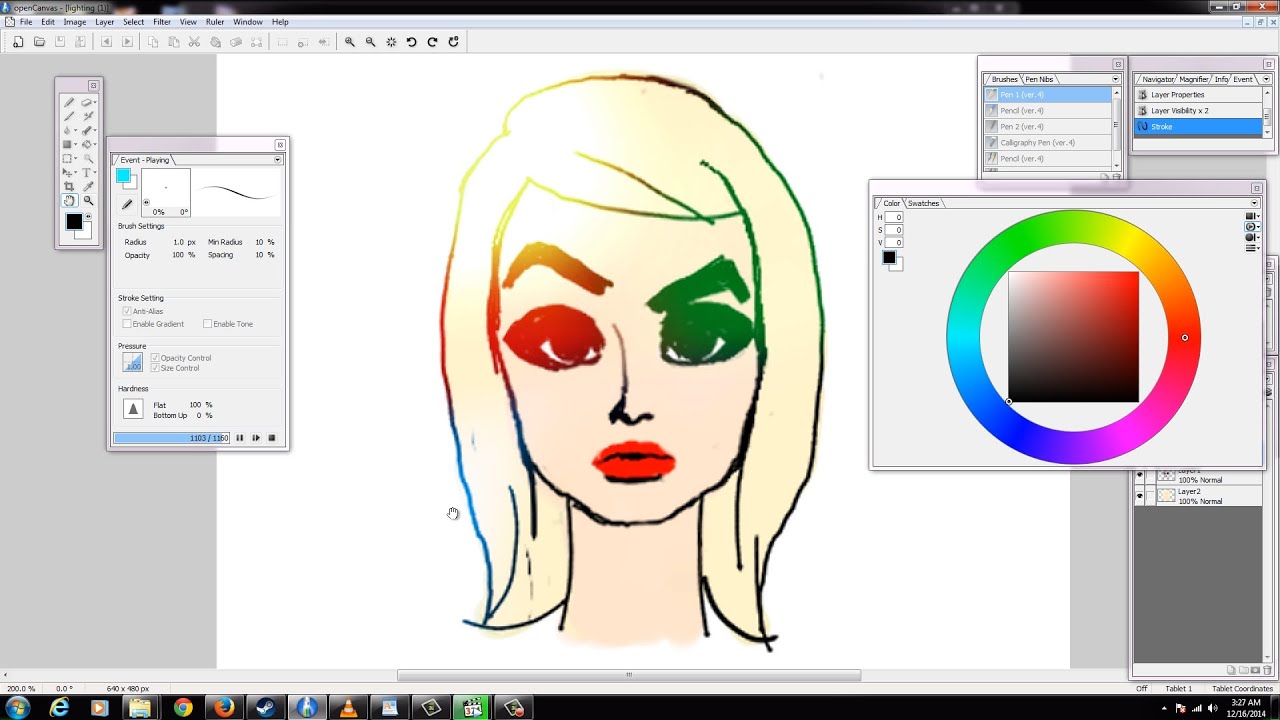Switch to the Navigator tab
The height and width of the screenshot is (720, 1280).
pyautogui.click(x=1158, y=79)
